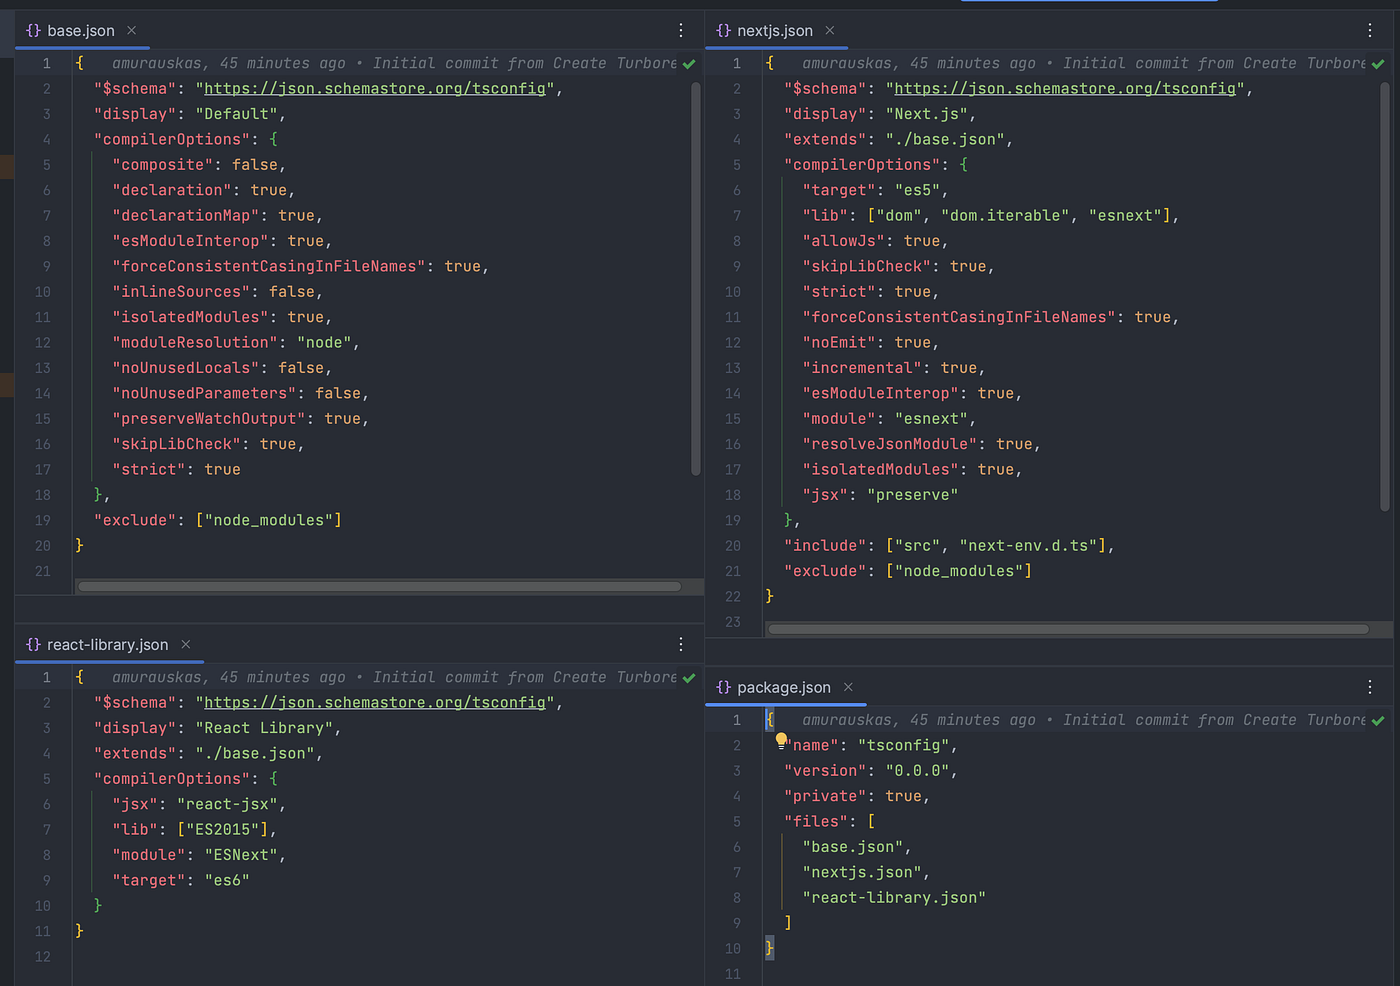Click the green inspection checkmark in base.json
1400x986 pixels.
(x=689, y=64)
